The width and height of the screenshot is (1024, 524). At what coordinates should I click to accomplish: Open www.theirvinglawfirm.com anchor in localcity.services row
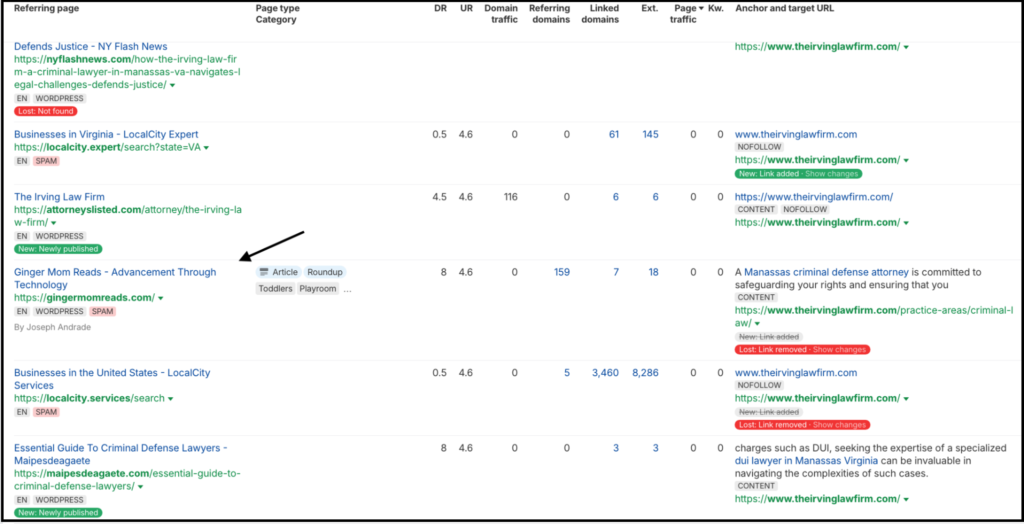click(796, 372)
